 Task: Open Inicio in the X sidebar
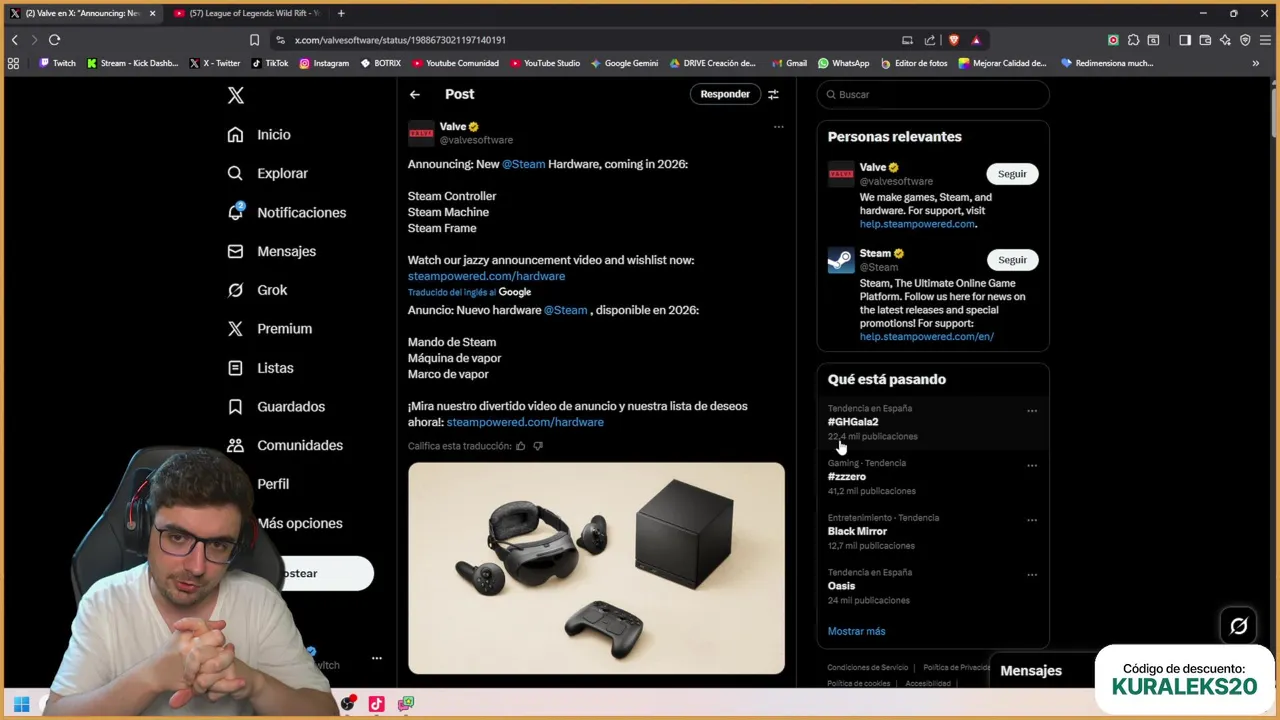259,135
